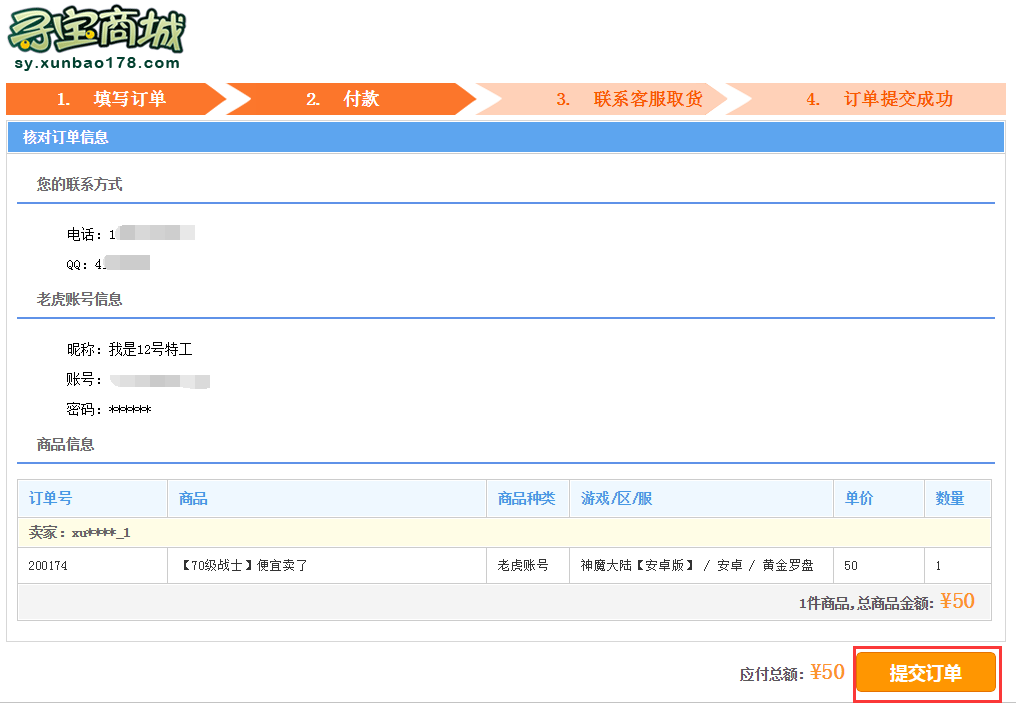The width and height of the screenshot is (1016, 703).
Task: Click seller name xu****_1
Action: click(x=100, y=533)
